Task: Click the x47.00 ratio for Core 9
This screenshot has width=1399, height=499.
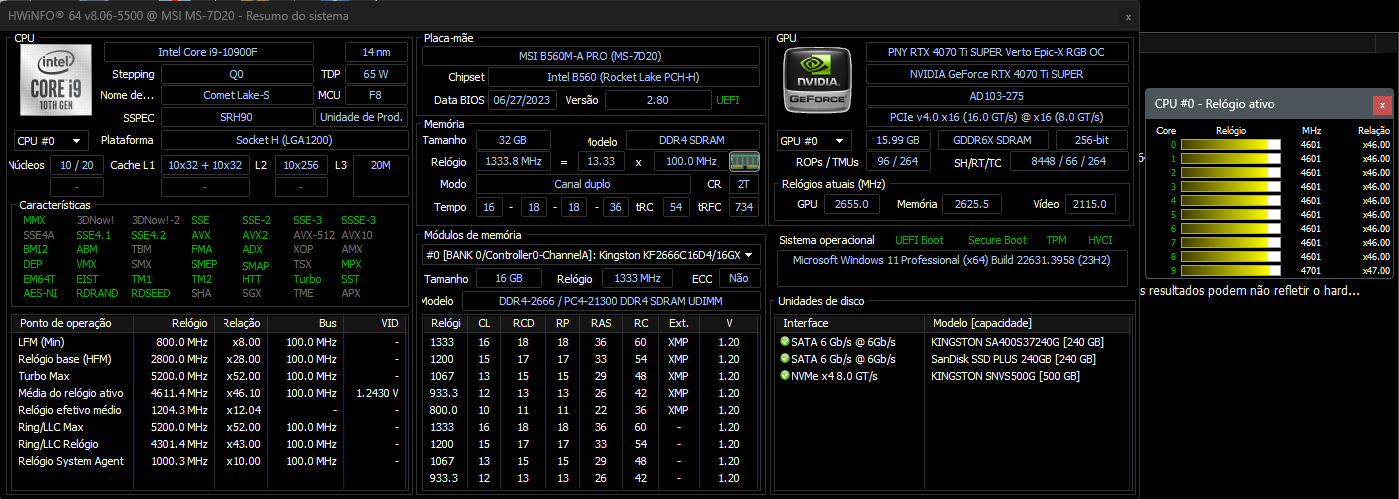Action: [x=1376, y=270]
